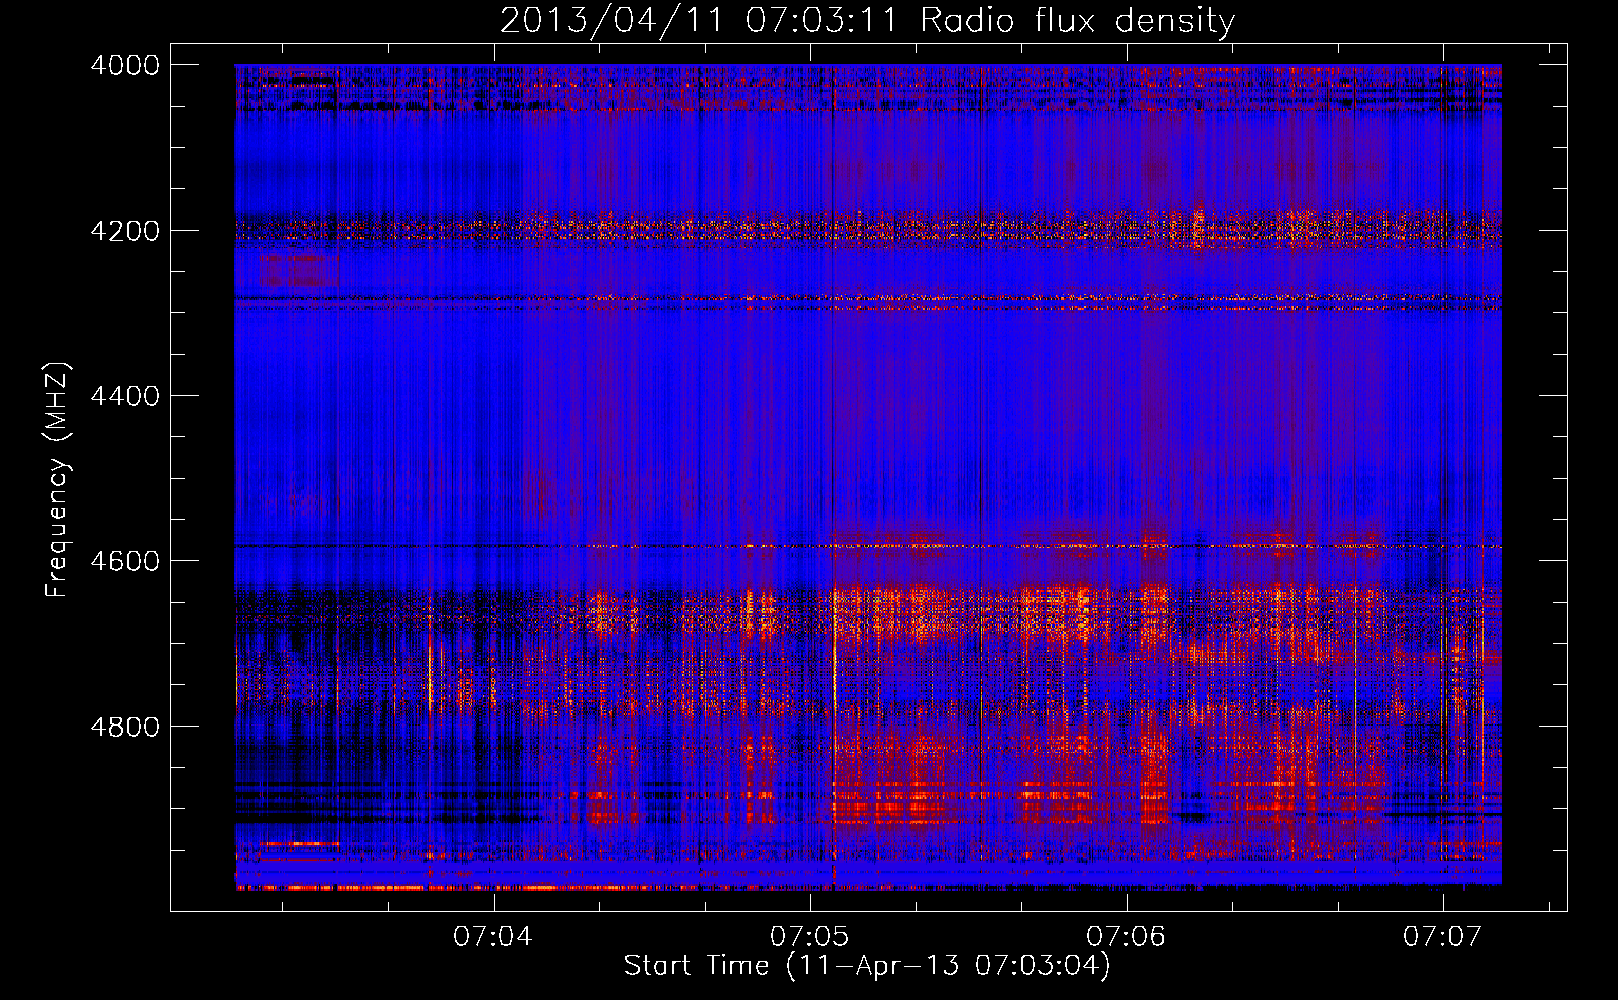Screen dimensions: 1618x1000
Task: Click the "Frequency (MHZ)" axis label
Action: 58,480
